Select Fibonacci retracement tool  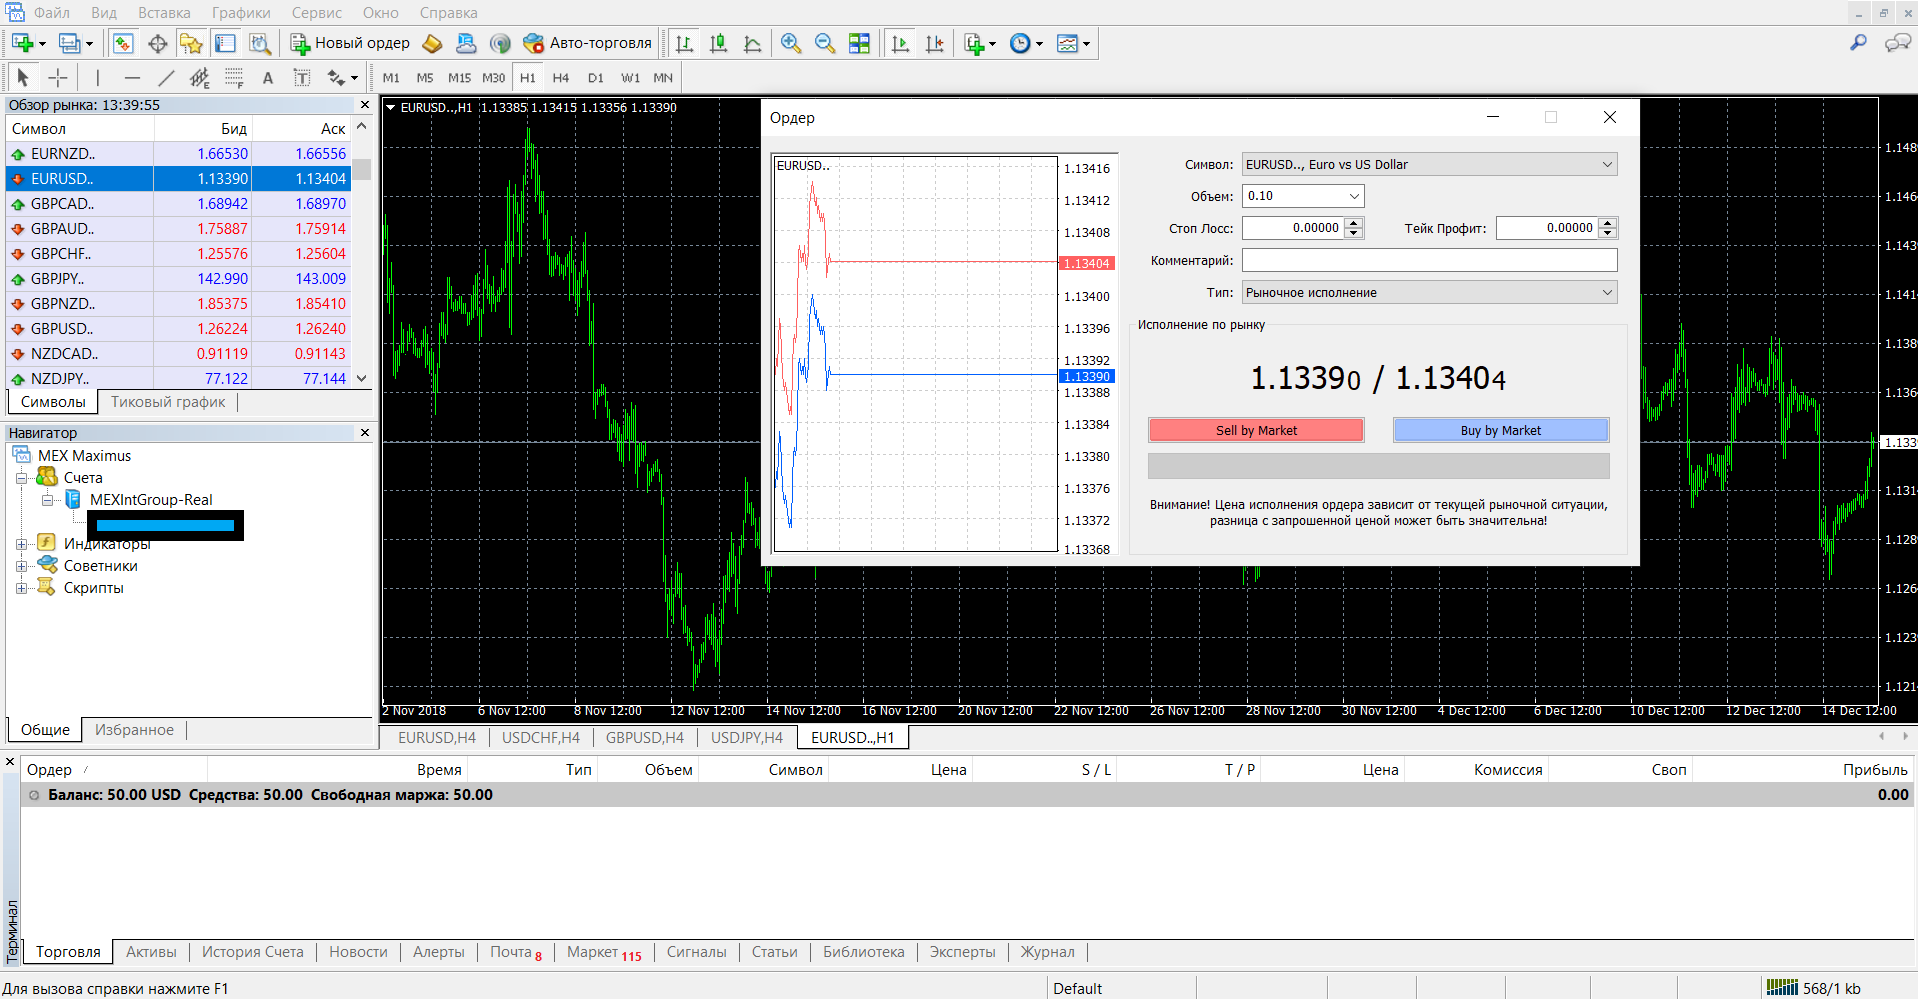tap(234, 77)
